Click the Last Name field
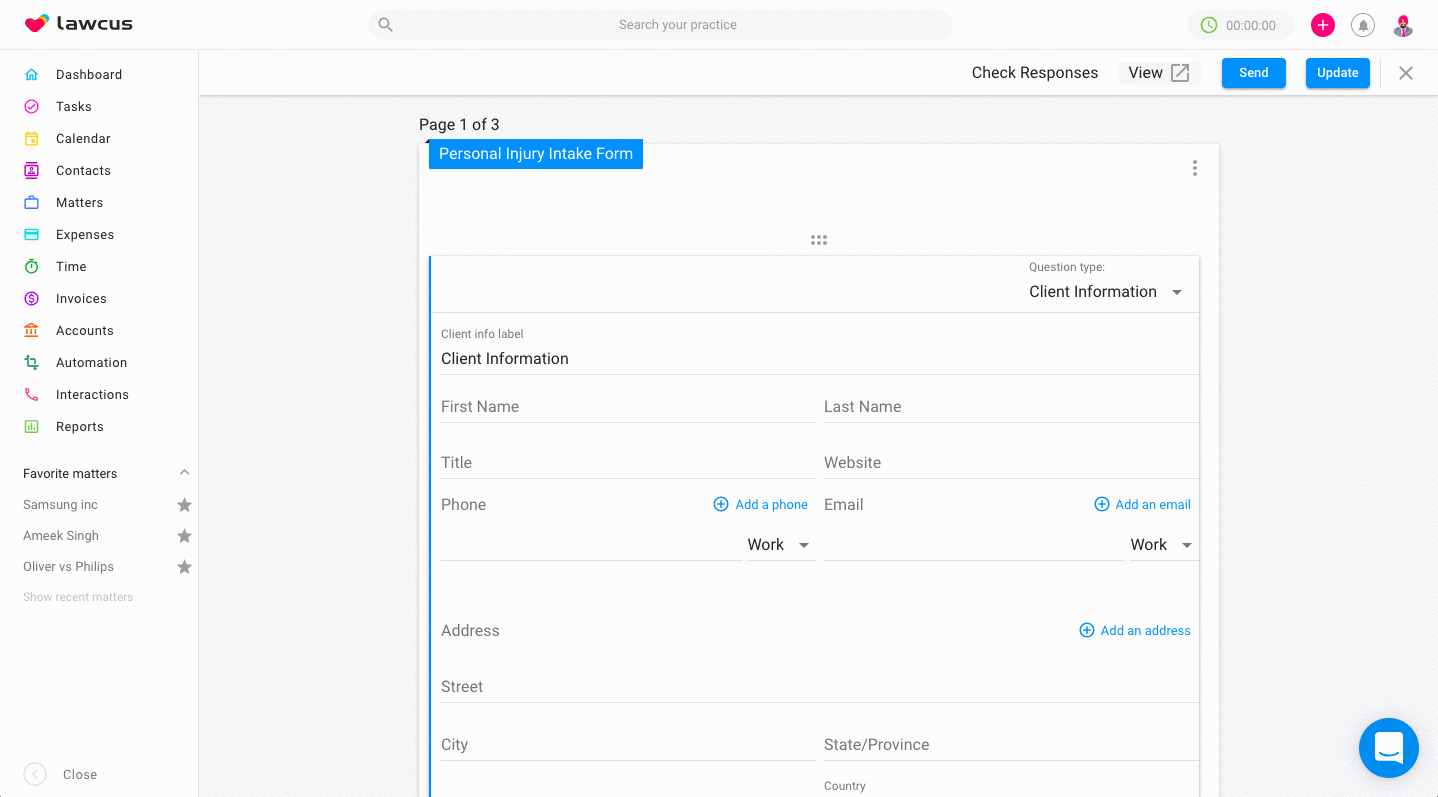Viewport: 1438px width, 797px height. [1011, 407]
